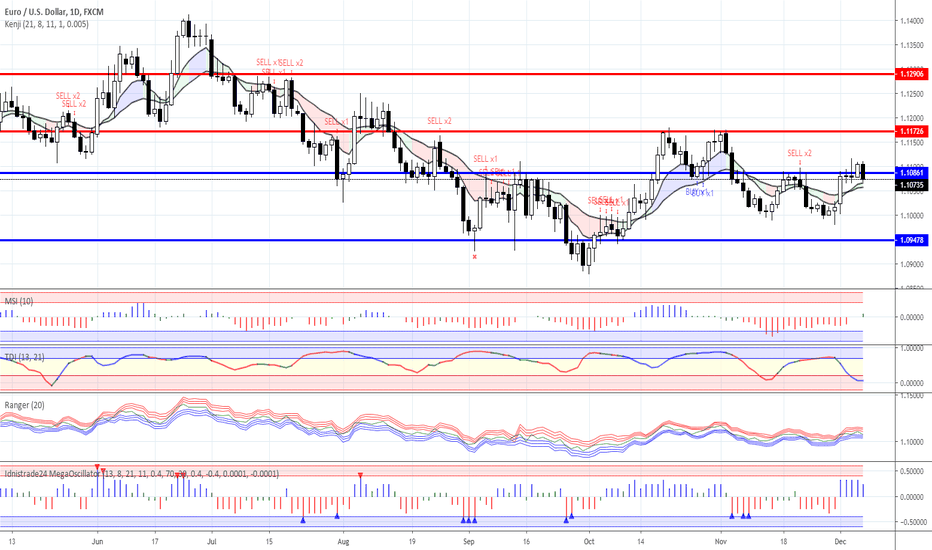Image resolution: width=932 pixels, height=550 pixels.
Task: Open the MSI (10) indicator legend
Action: pyautogui.click(x=19, y=300)
